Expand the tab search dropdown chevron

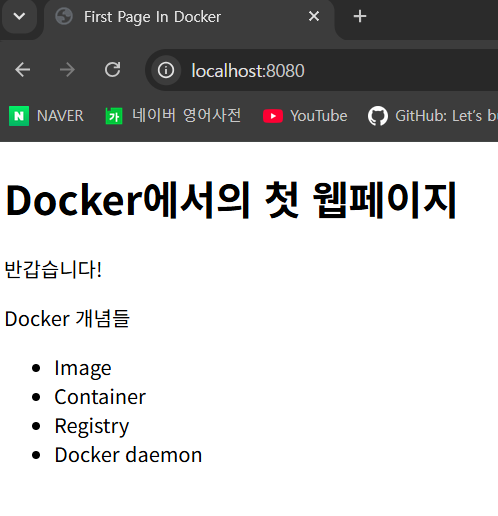(19, 16)
